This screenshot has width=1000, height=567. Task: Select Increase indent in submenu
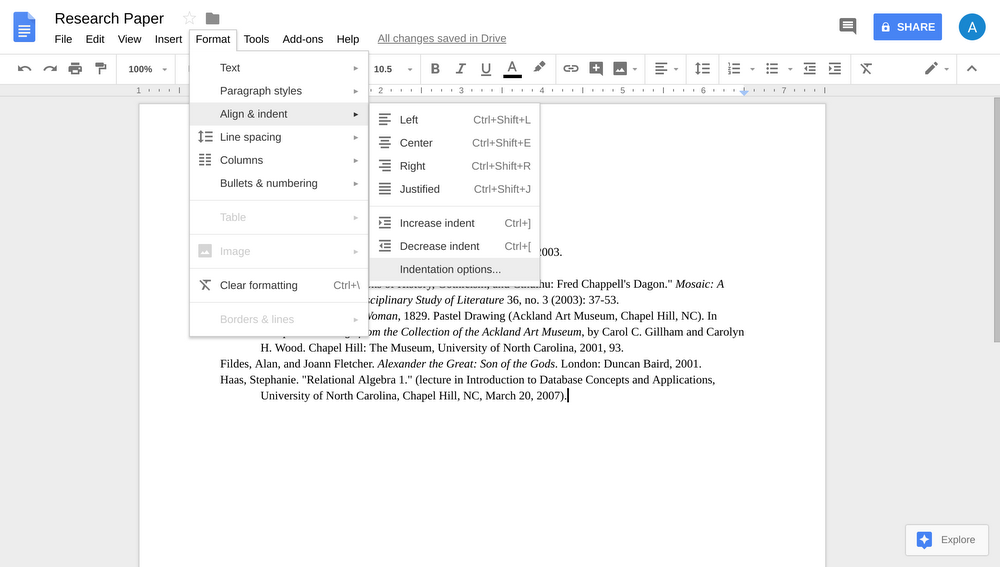[x=455, y=223]
